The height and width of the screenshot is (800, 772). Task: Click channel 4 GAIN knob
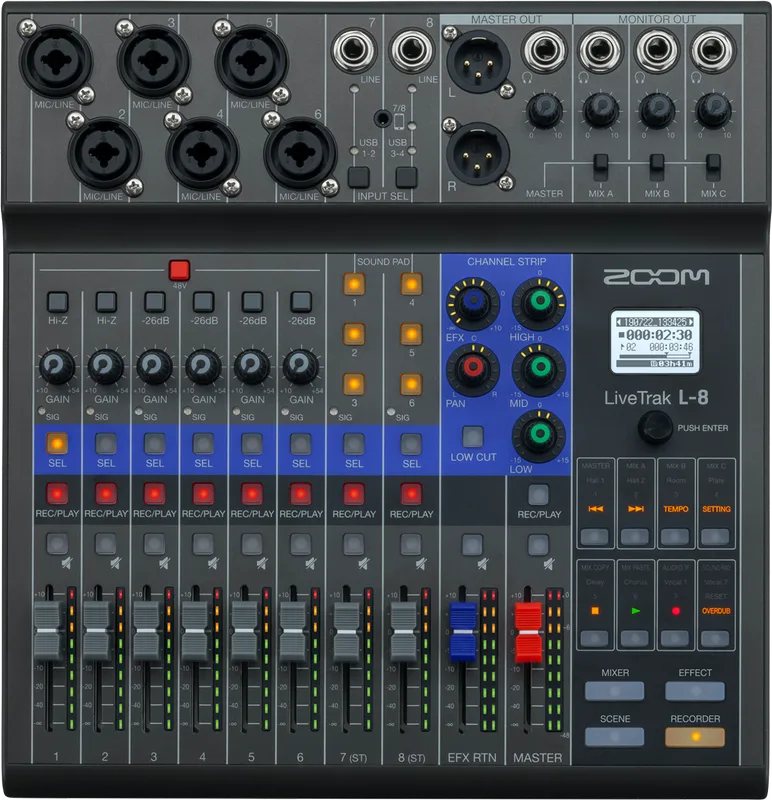coord(203,366)
